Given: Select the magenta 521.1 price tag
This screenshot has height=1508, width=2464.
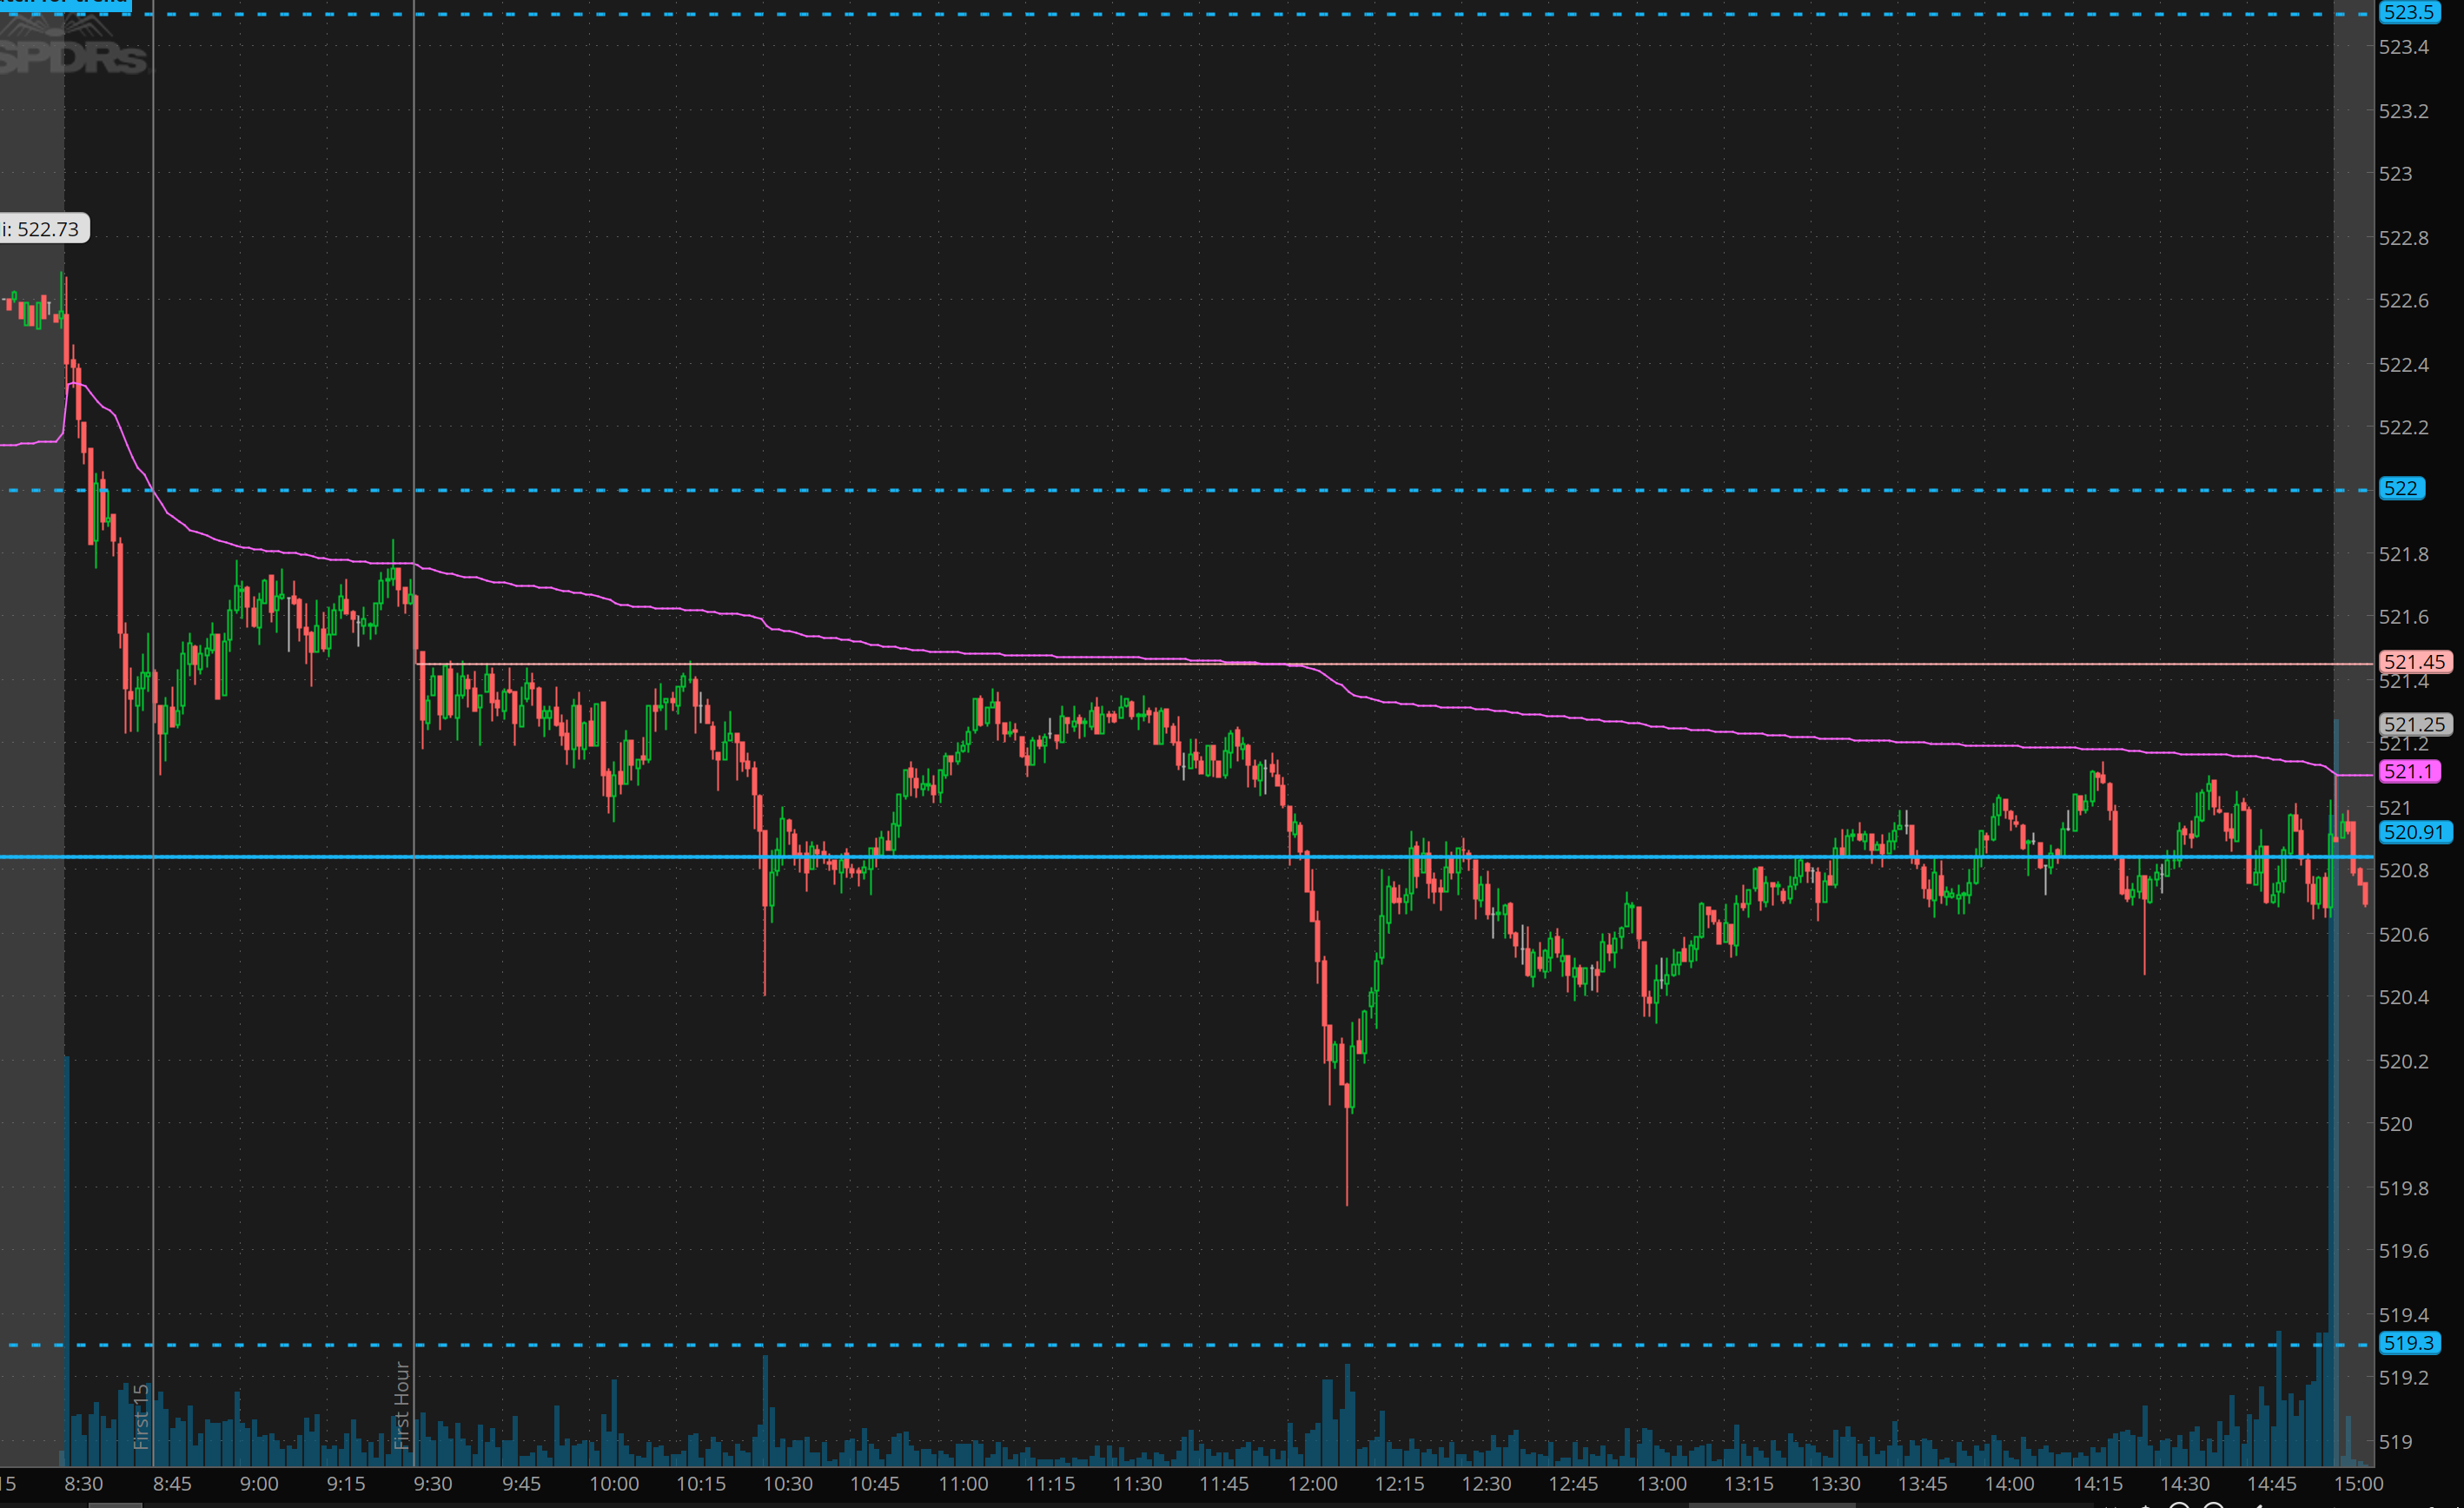Looking at the screenshot, I should pos(2409,772).
